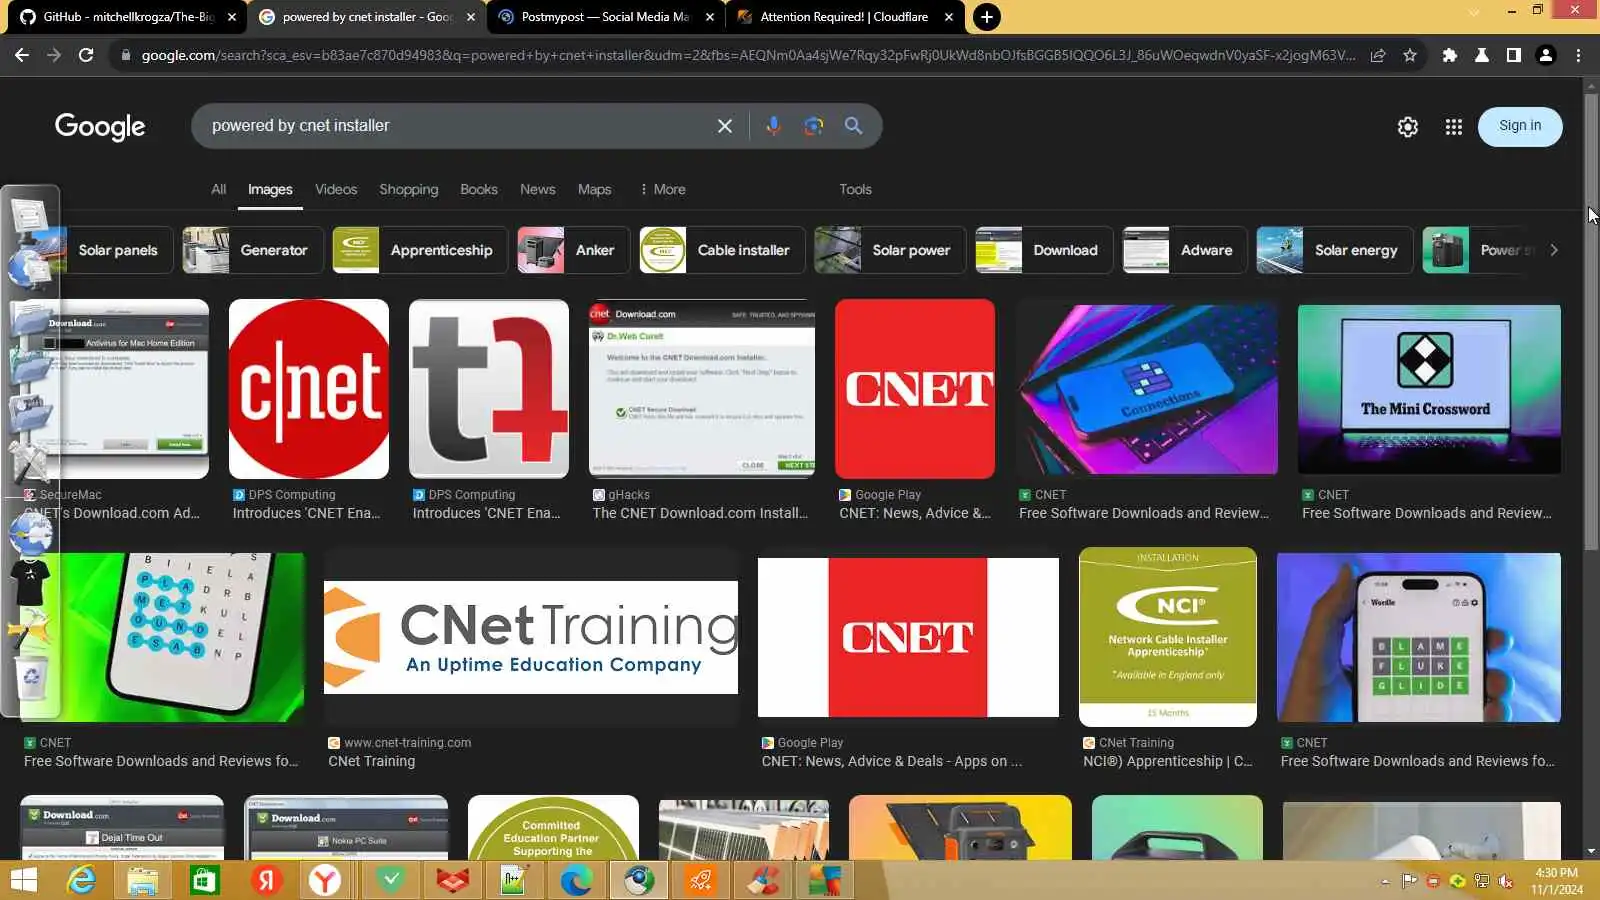Filter by the Anker chip

(574, 250)
